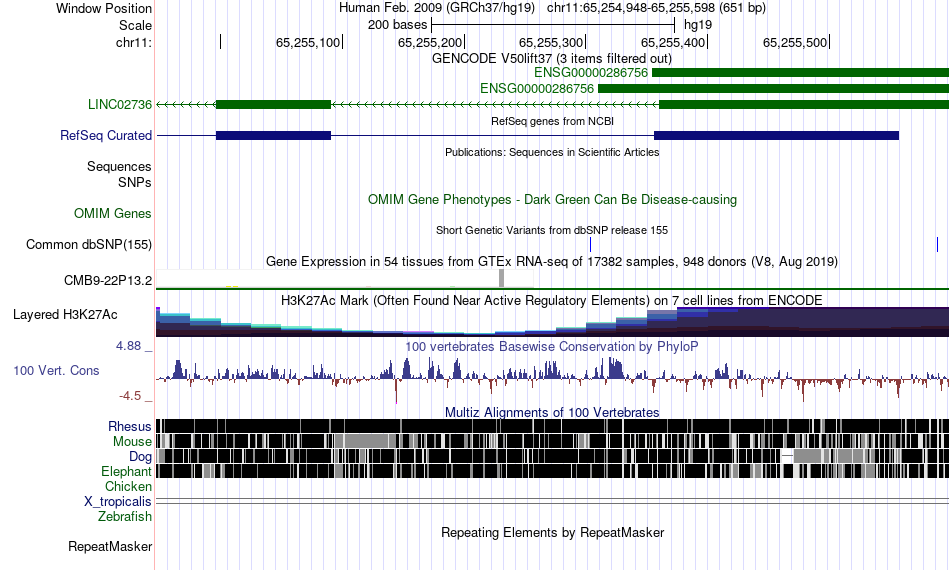This screenshot has height=570, width=950.
Task: Select the Chicken alignment row label
Action: coord(128,486)
